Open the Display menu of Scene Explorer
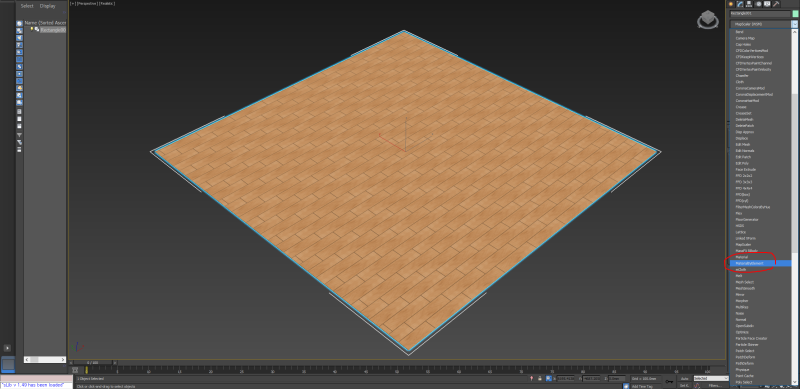800x389 pixels. click(47, 6)
